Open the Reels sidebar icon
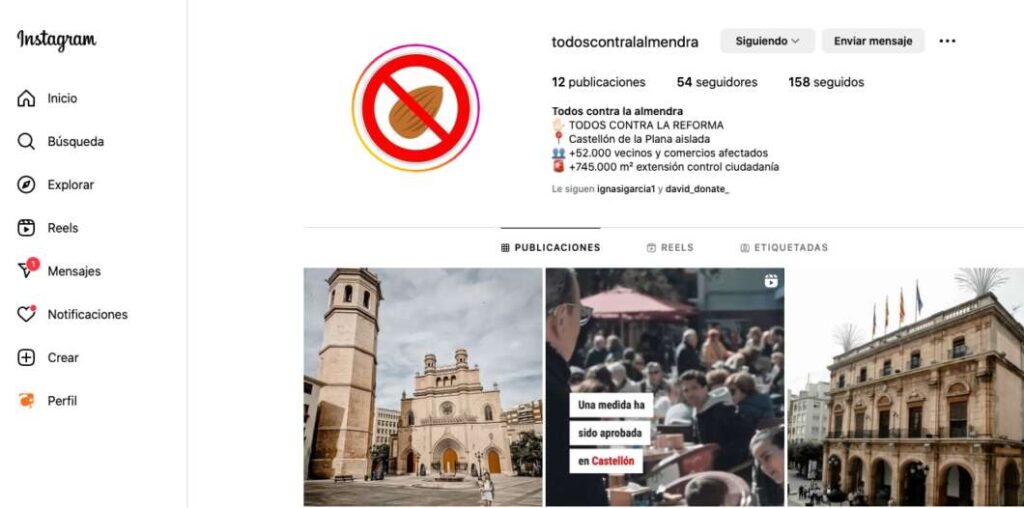 point(26,228)
